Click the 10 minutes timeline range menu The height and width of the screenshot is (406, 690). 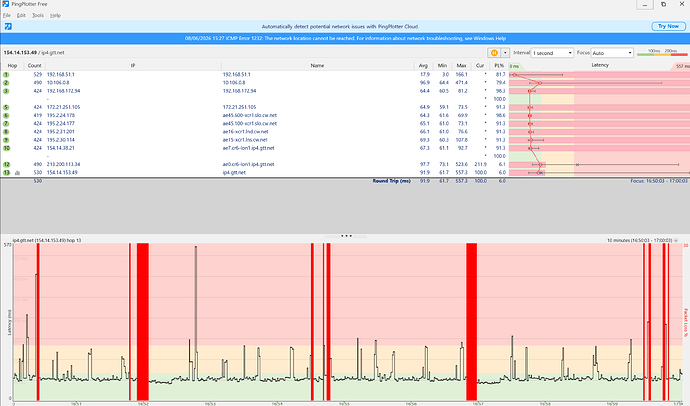pos(642,240)
